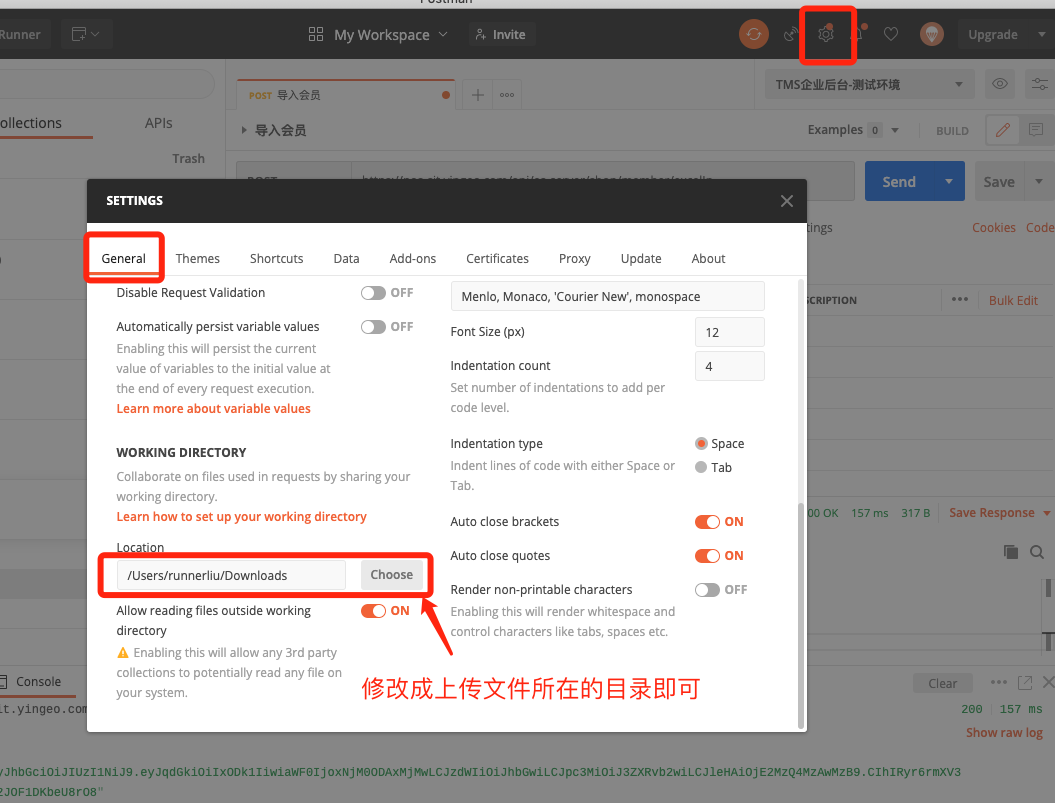Open the APIs sidebar tab
Screen dimensions: 1055x803
tap(158, 123)
